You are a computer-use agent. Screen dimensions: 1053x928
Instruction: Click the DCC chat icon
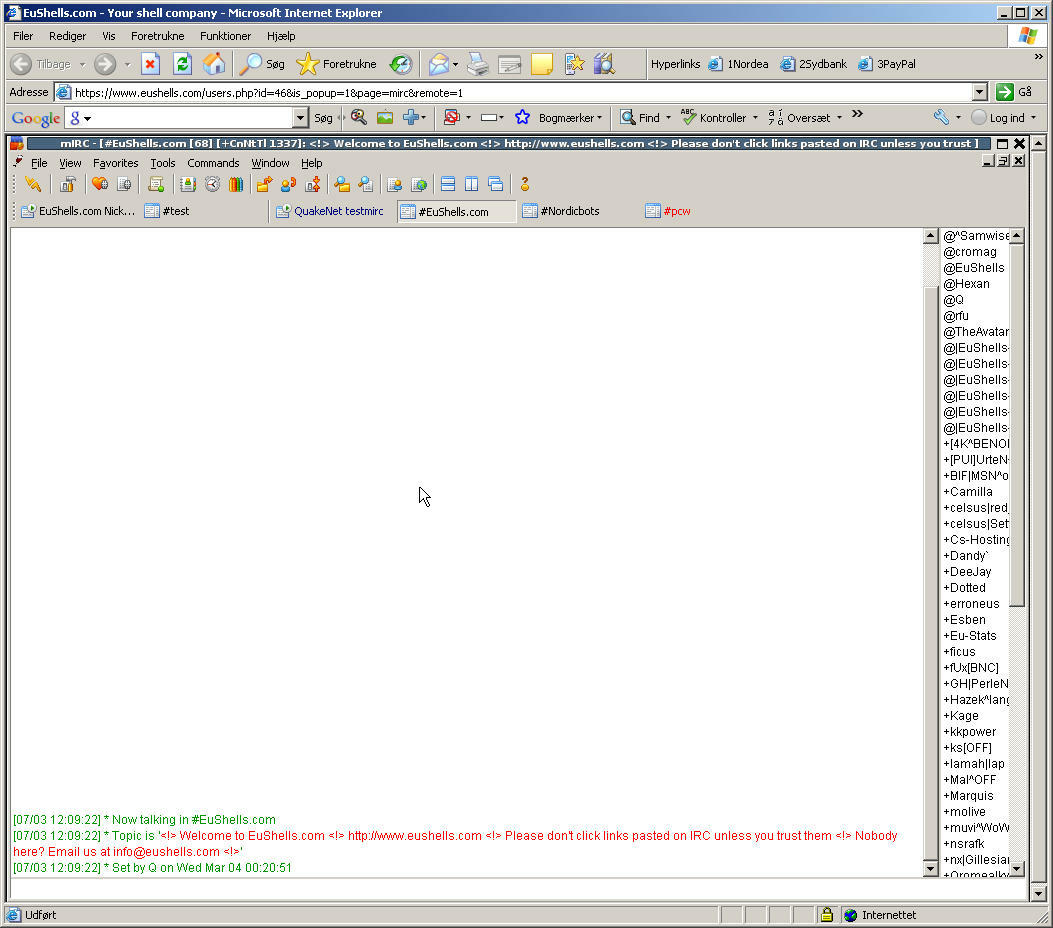[x=289, y=184]
